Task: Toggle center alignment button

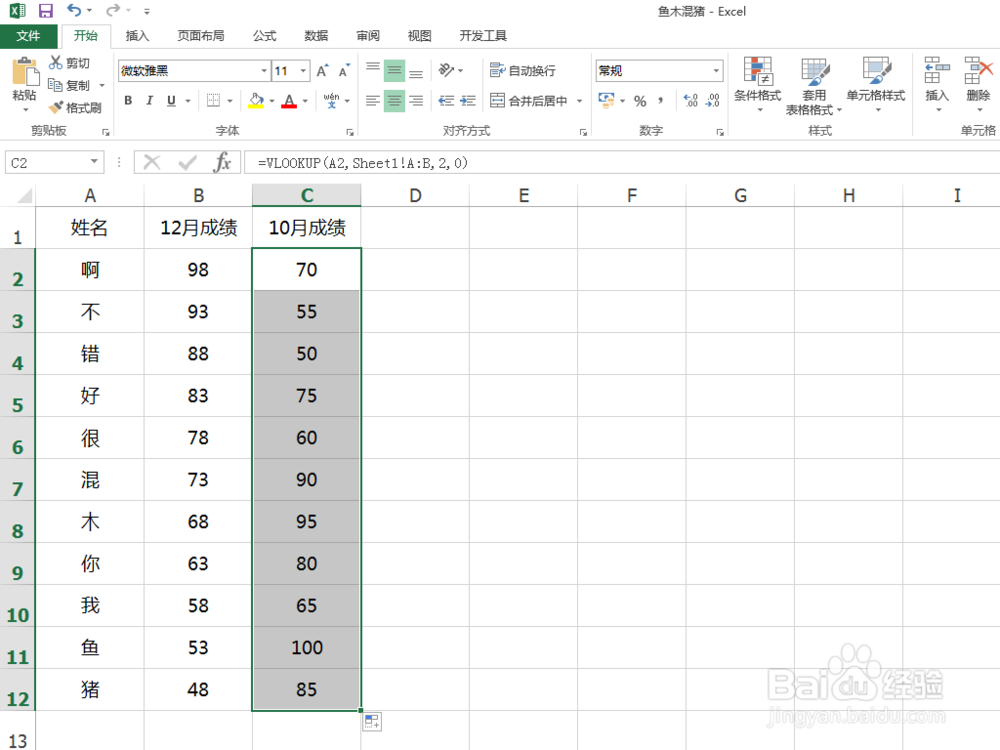Action: 394,100
